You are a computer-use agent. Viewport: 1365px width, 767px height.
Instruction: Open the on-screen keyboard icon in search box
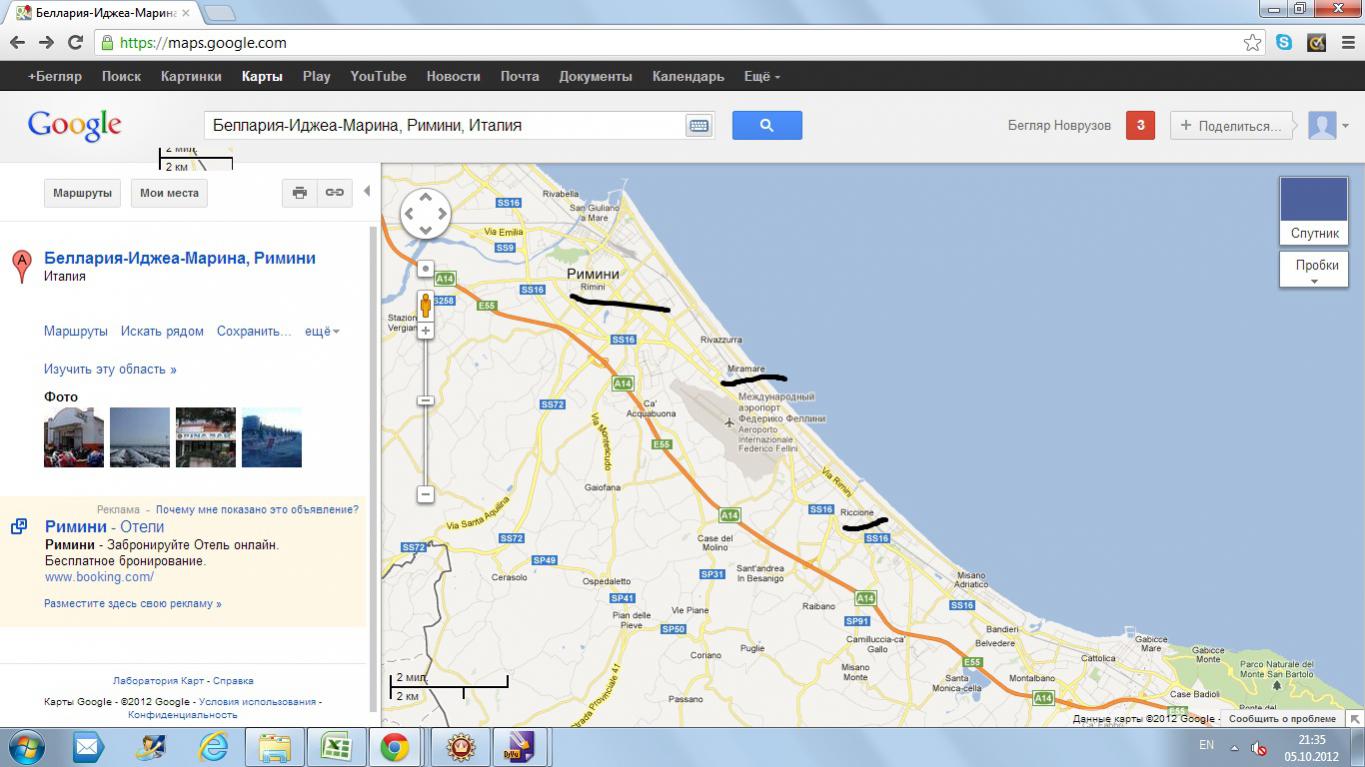(698, 126)
